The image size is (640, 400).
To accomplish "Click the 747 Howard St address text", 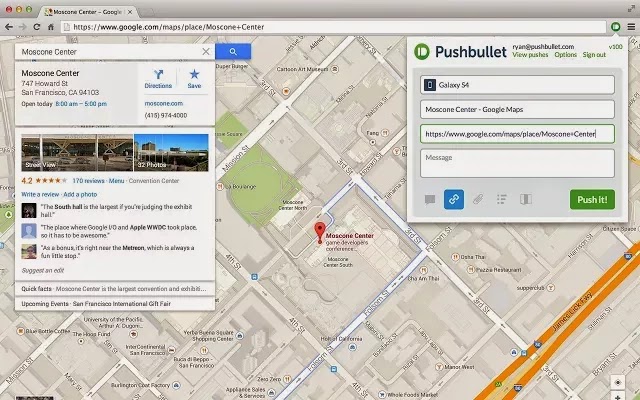I will click(44, 83).
